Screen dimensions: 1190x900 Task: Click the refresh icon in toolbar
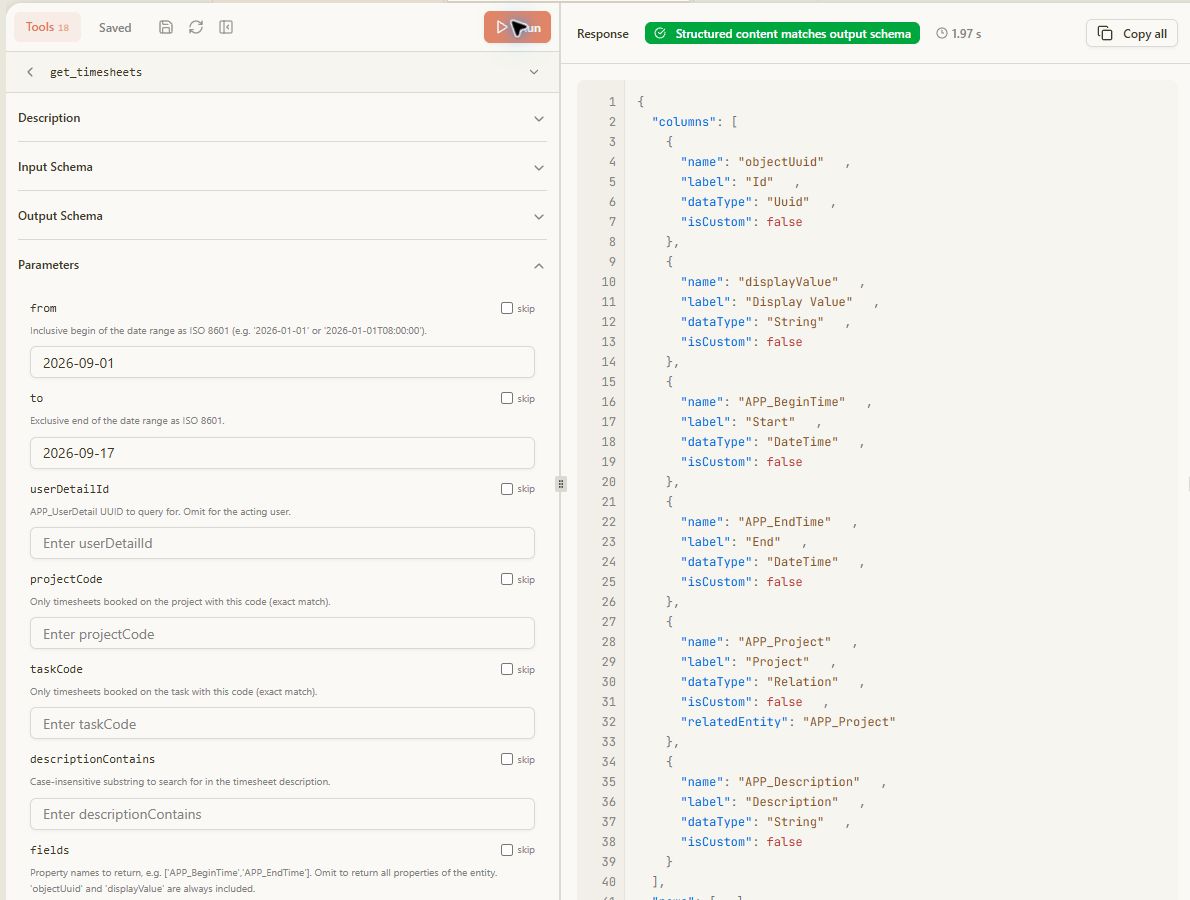tap(196, 27)
